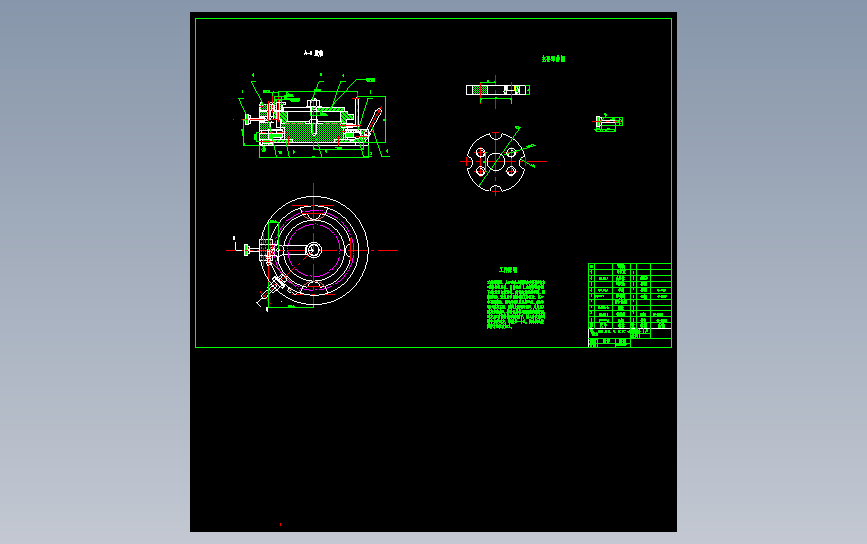Click the knob at left of the top view

pos(246,250)
